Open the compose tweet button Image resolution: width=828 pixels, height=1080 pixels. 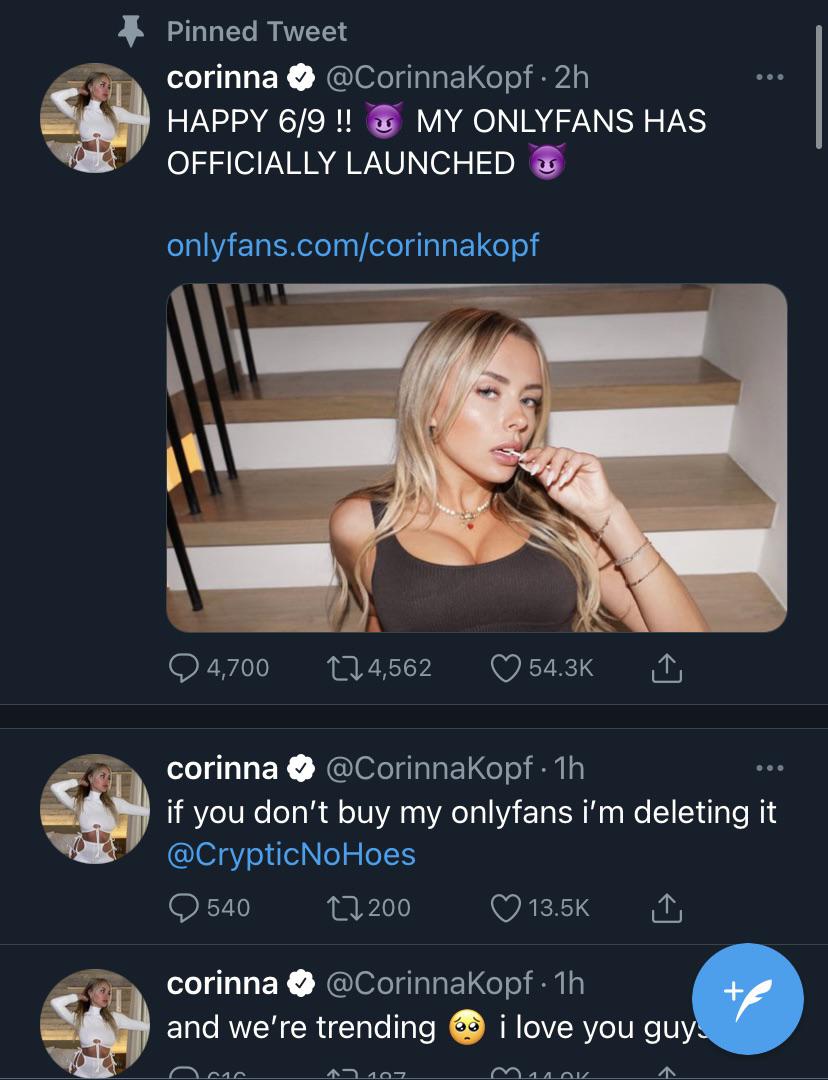[748, 999]
